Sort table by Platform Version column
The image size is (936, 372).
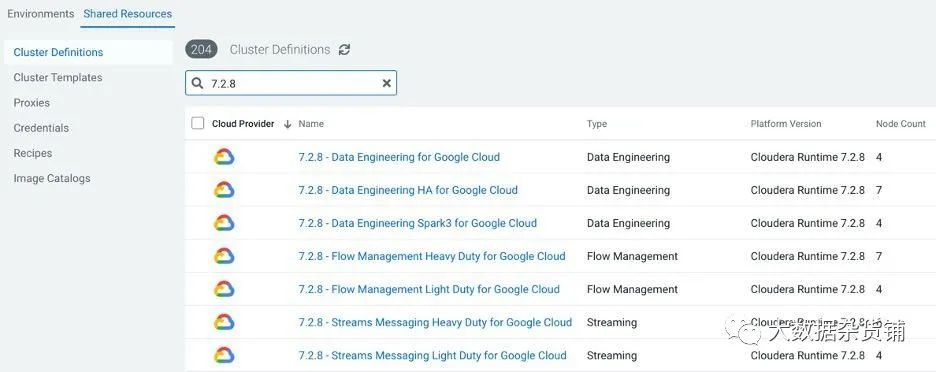click(786, 124)
